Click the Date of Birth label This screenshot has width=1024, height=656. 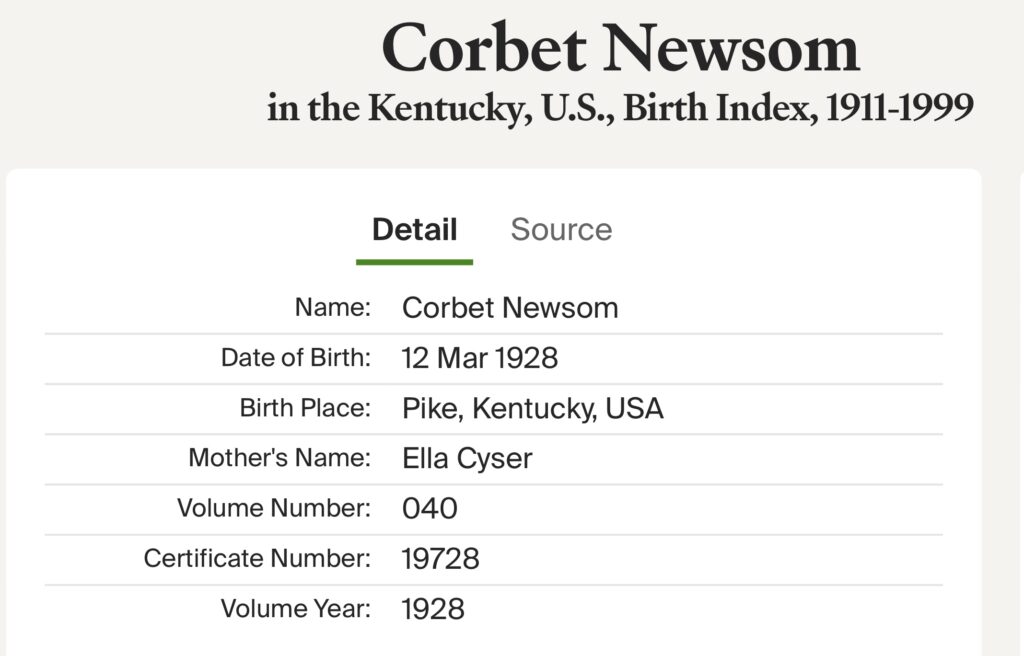296,358
